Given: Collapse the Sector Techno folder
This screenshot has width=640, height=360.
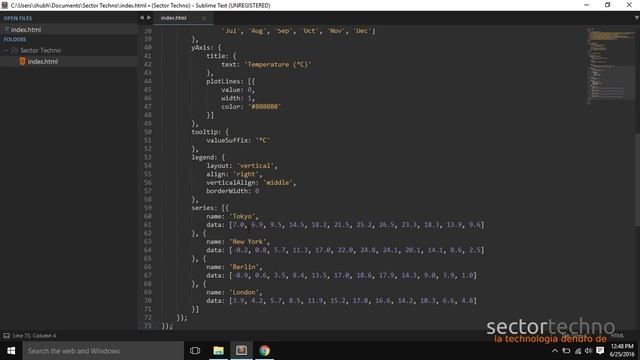Looking at the screenshot, I should coord(6,50).
